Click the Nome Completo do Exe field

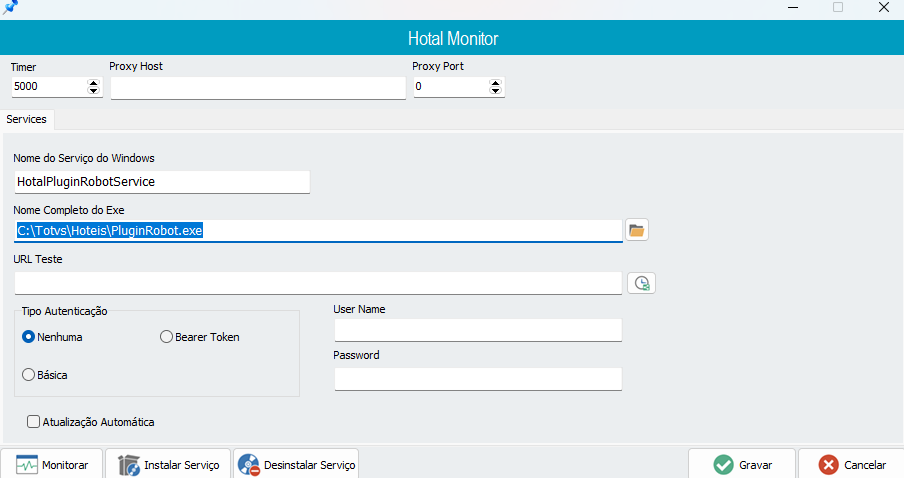[318, 231]
